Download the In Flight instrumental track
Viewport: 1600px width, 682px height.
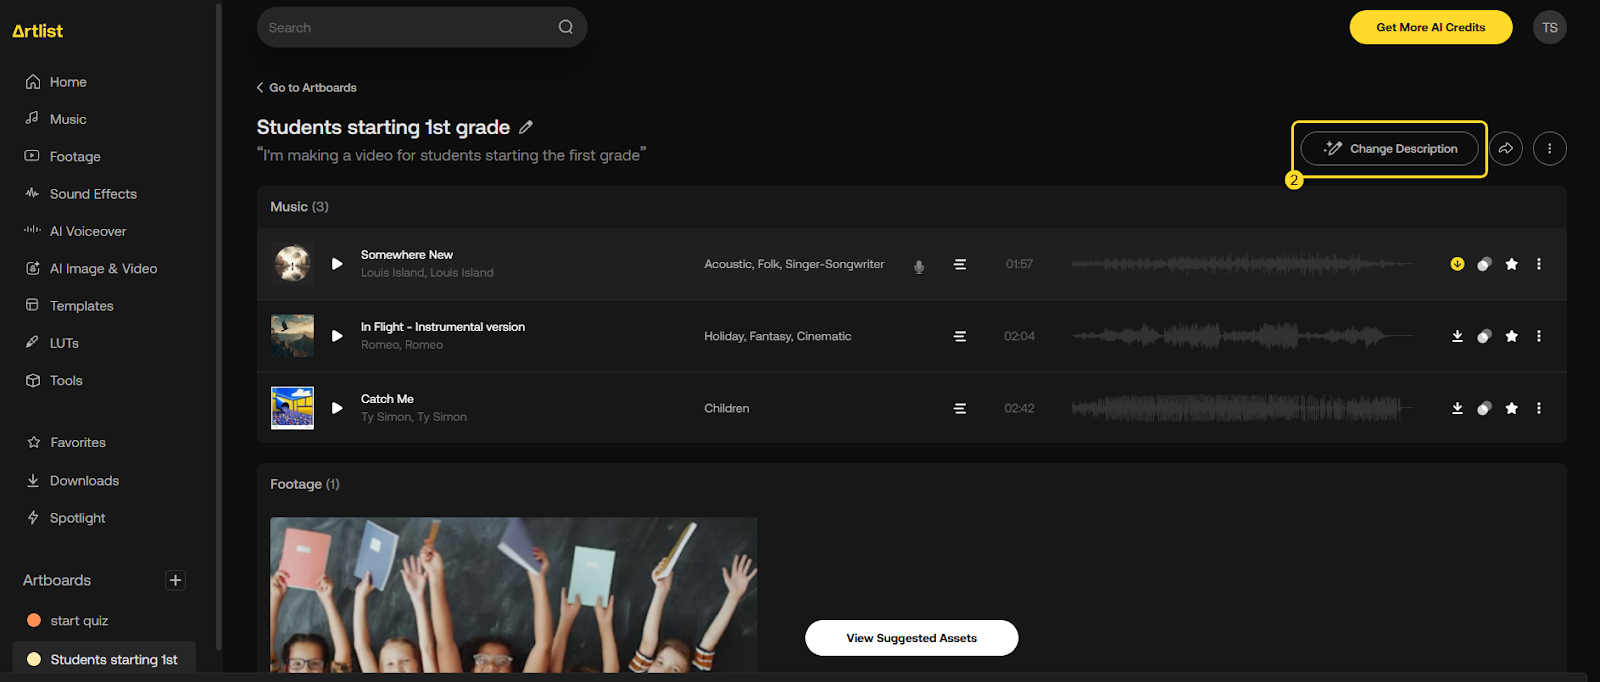pos(1457,336)
